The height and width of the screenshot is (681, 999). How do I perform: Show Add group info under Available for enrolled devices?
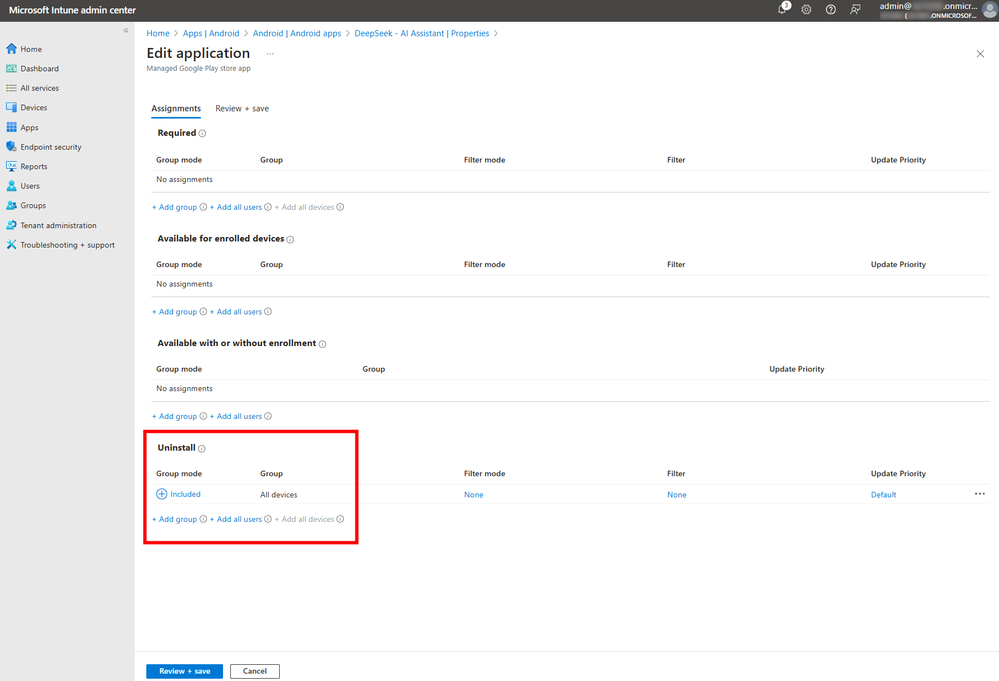pos(203,312)
